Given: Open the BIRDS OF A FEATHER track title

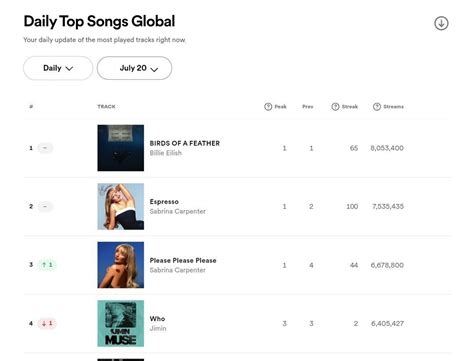Looking at the screenshot, I should click(x=185, y=143).
